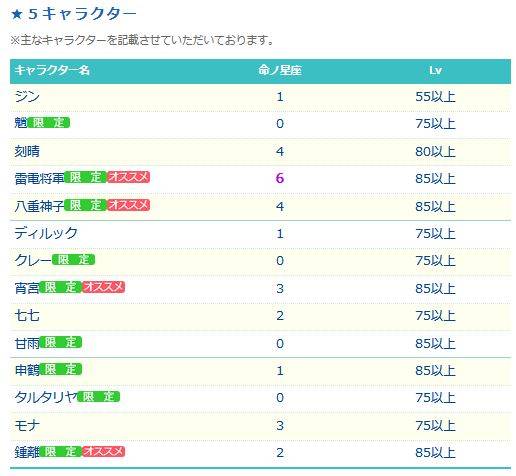Viewport: 516px width, 476px height.
Task: Click the 限定 badge beside クレー
Action: [73, 259]
